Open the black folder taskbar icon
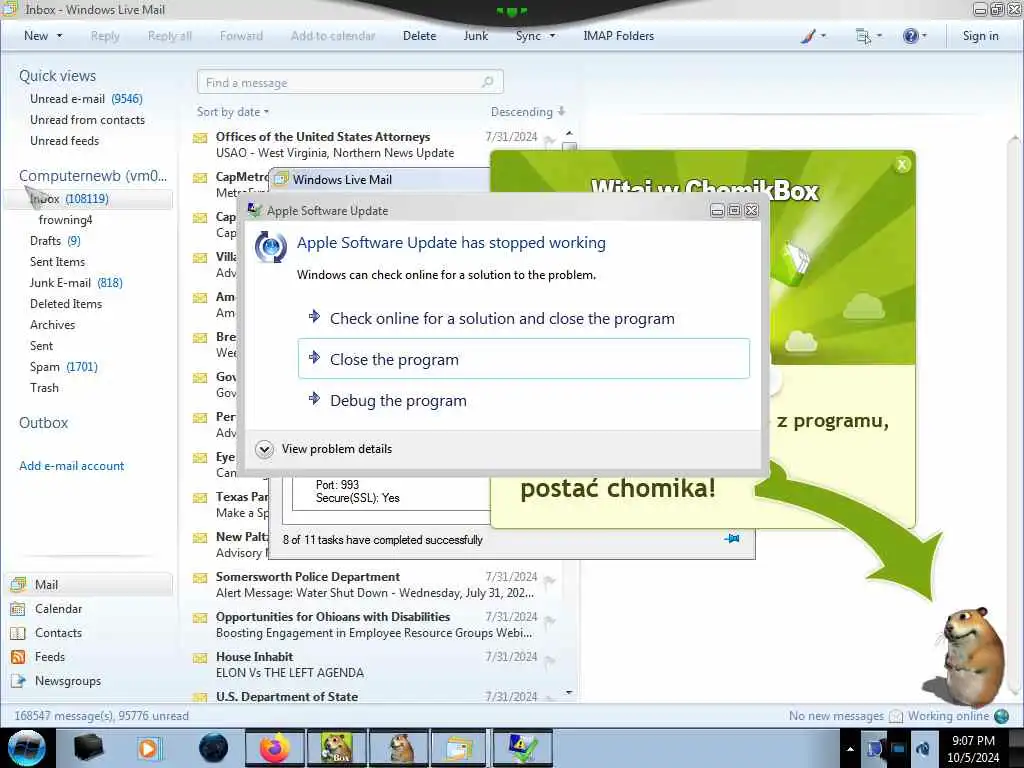The width and height of the screenshot is (1024, 768). (x=88, y=748)
